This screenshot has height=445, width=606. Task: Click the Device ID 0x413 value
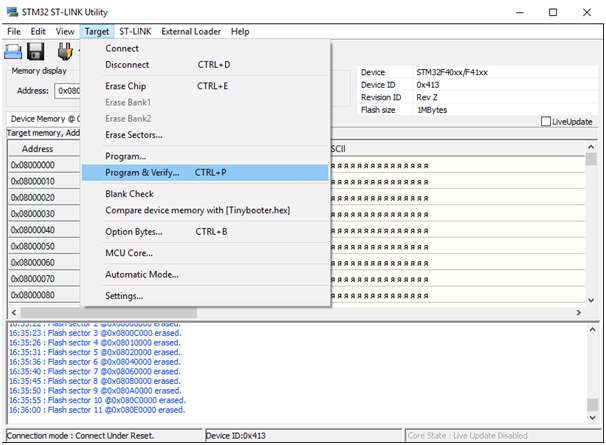[x=427, y=85]
